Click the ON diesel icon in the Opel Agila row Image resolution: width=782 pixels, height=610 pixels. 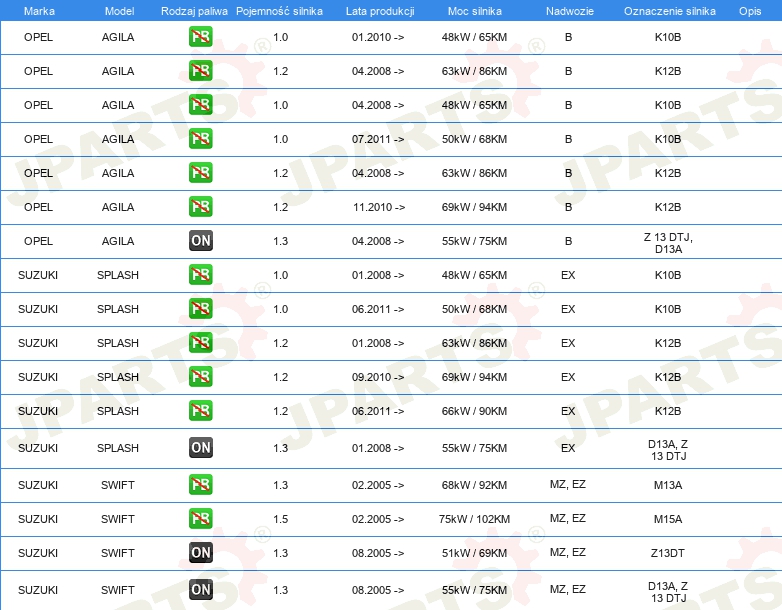tap(200, 240)
